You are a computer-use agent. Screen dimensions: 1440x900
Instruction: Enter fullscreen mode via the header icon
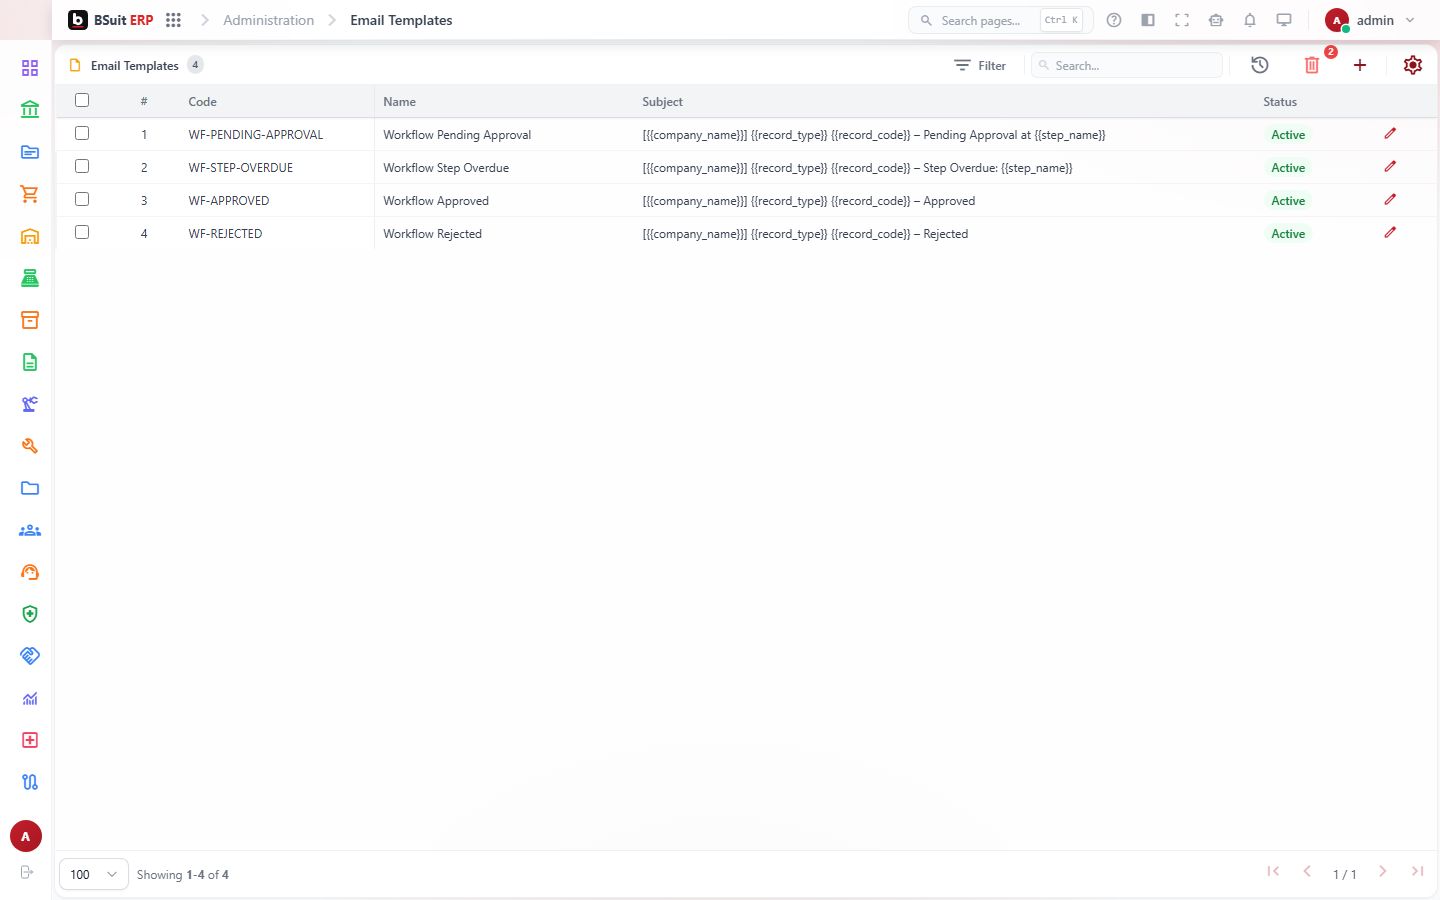[1182, 20]
